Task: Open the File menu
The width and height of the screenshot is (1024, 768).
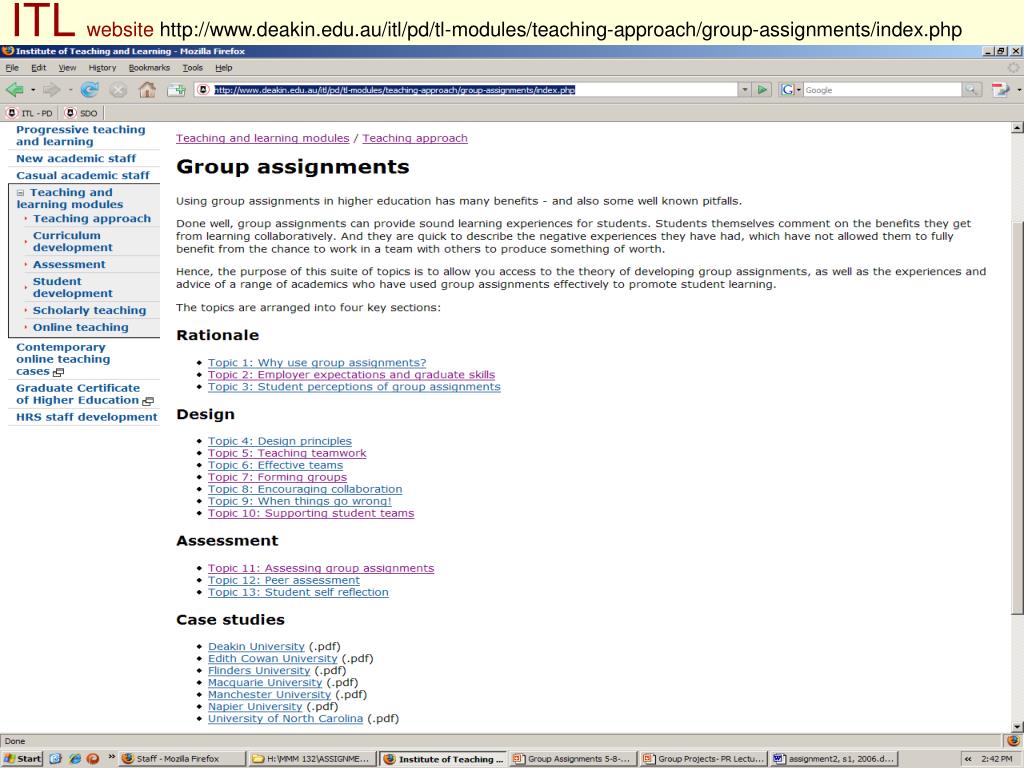Action: click(12, 67)
